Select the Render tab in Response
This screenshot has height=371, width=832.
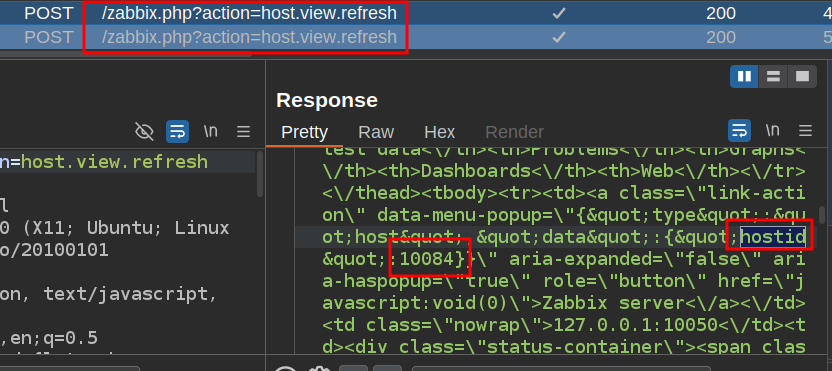[515, 132]
